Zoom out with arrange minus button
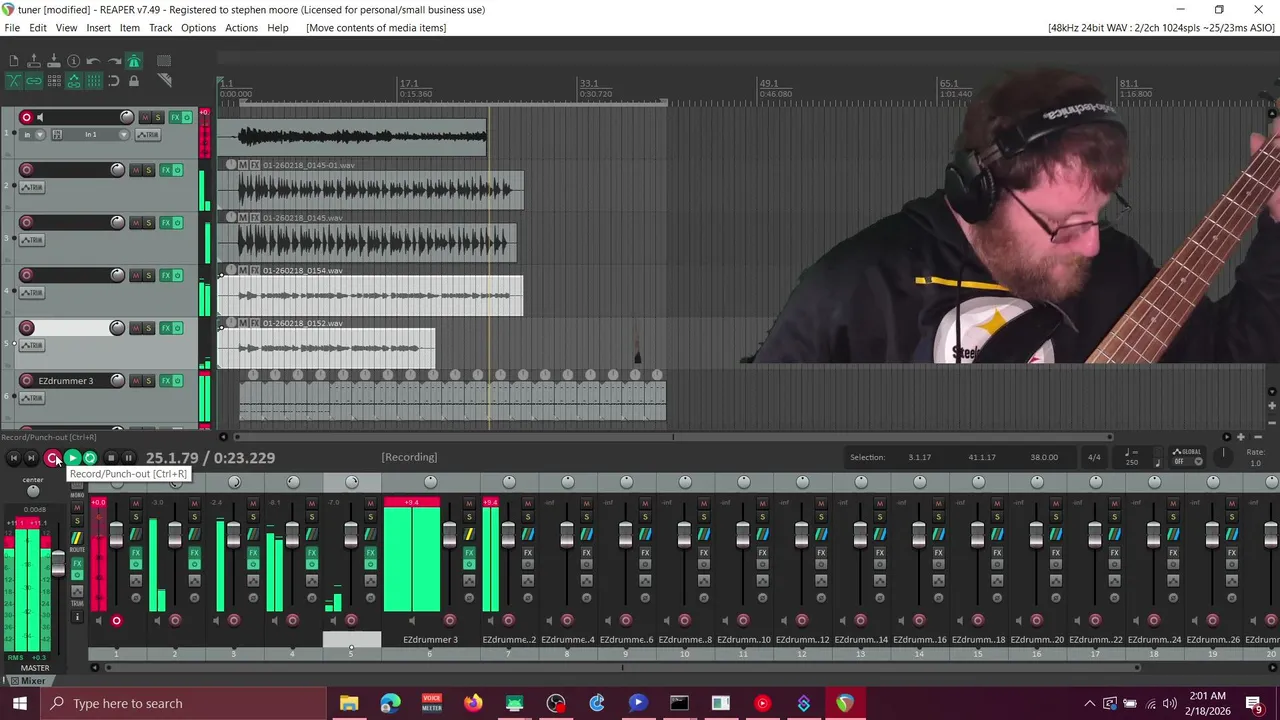This screenshot has height=720, width=1280. [1258, 437]
